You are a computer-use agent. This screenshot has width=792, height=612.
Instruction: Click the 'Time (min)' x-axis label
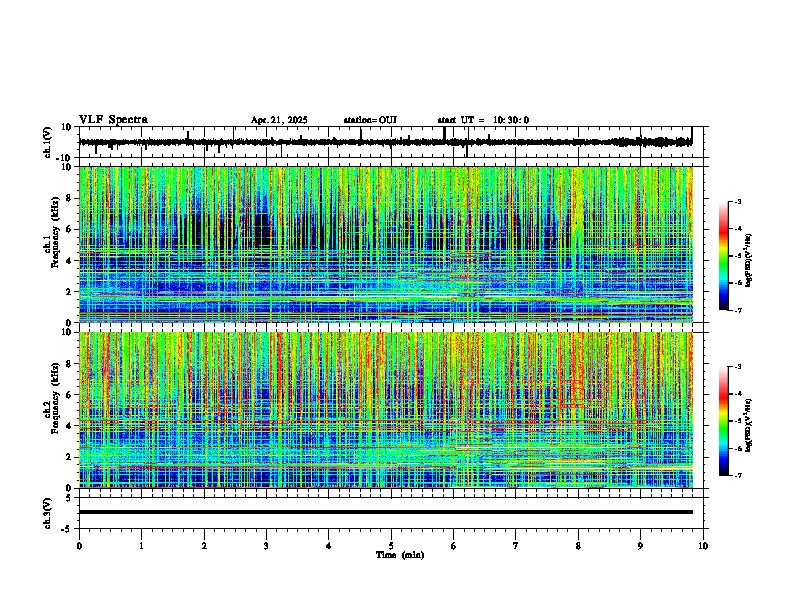click(x=400, y=555)
